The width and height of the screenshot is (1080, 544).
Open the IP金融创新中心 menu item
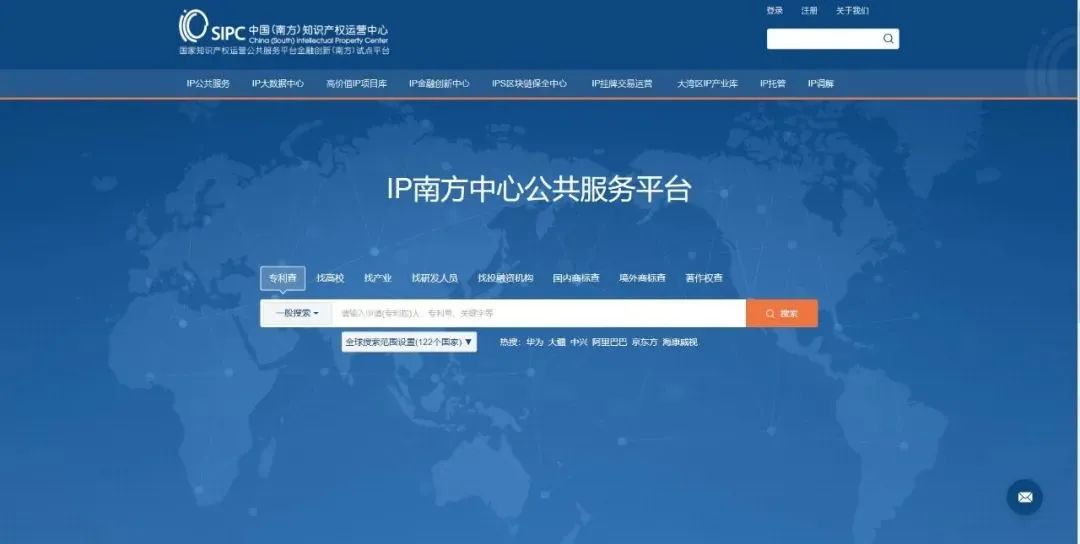(x=439, y=84)
